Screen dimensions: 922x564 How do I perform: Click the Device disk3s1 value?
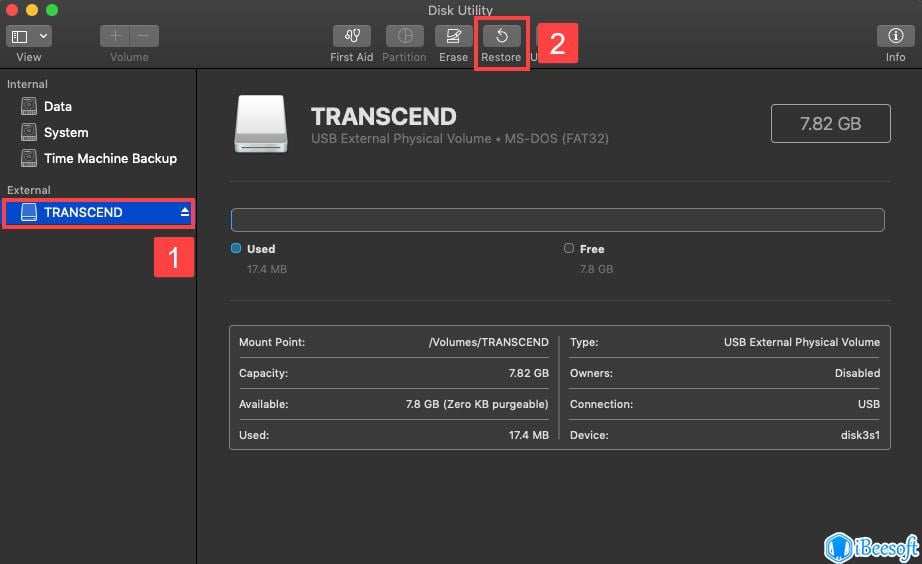[x=860, y=435]
